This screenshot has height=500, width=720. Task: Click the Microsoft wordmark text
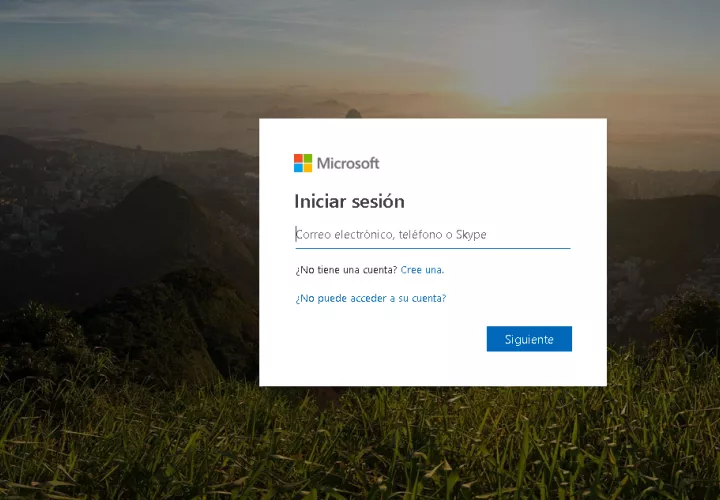tap(348, 163)
